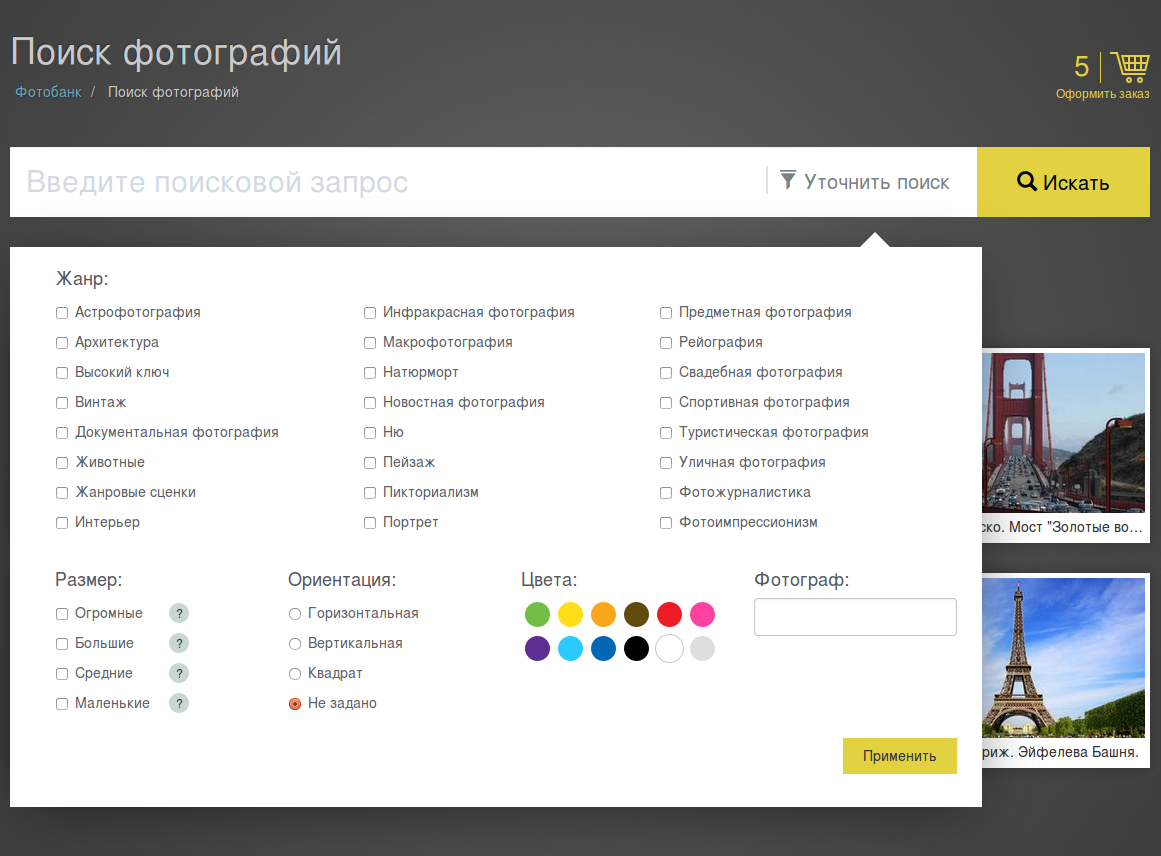
Task: Tick the Свадебная фотография checkbox
Action: tap(666, 373)
